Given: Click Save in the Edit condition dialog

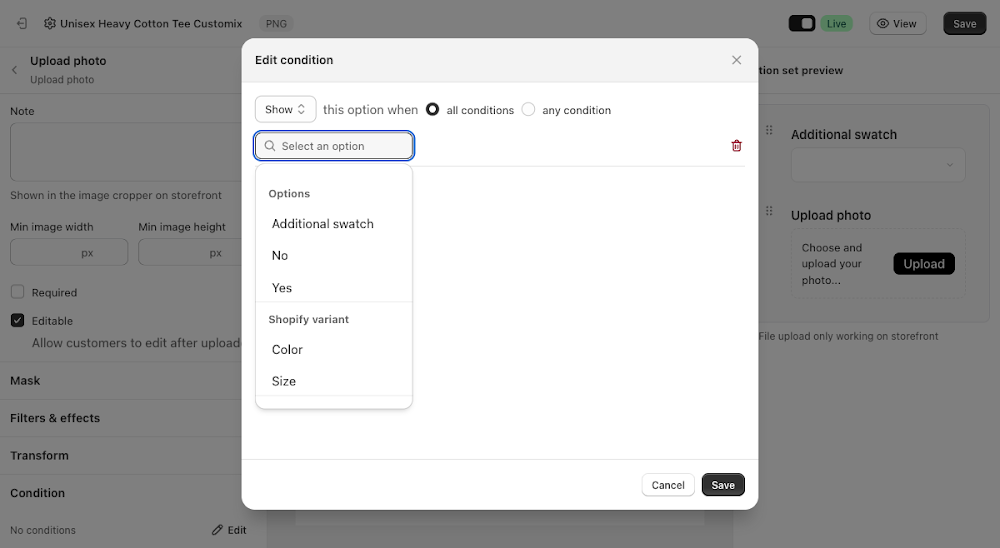Looking at the screenshot, I should [x=723, y=485].
